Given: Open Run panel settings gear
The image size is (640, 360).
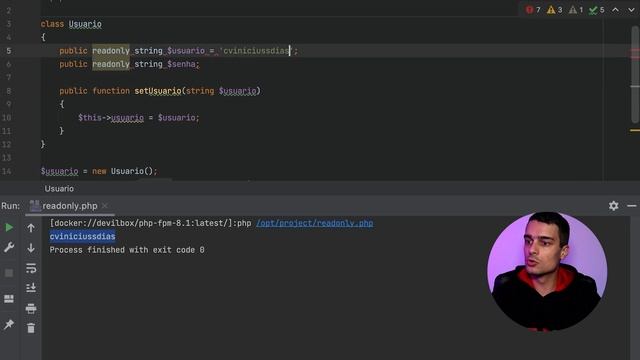Looking at the screenshot, I should (x=613, y=206).
